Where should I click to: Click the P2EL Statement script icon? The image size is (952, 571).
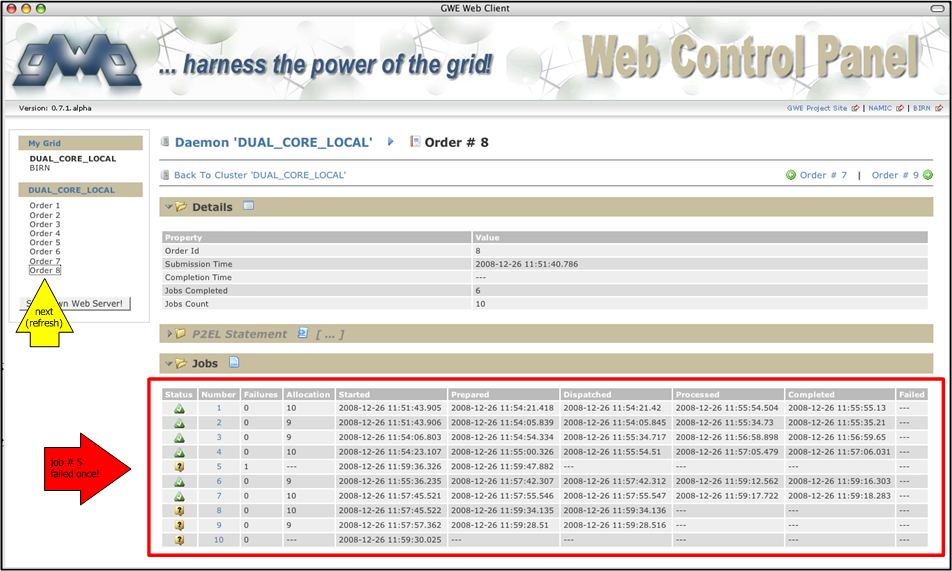(x=302, y=333)
